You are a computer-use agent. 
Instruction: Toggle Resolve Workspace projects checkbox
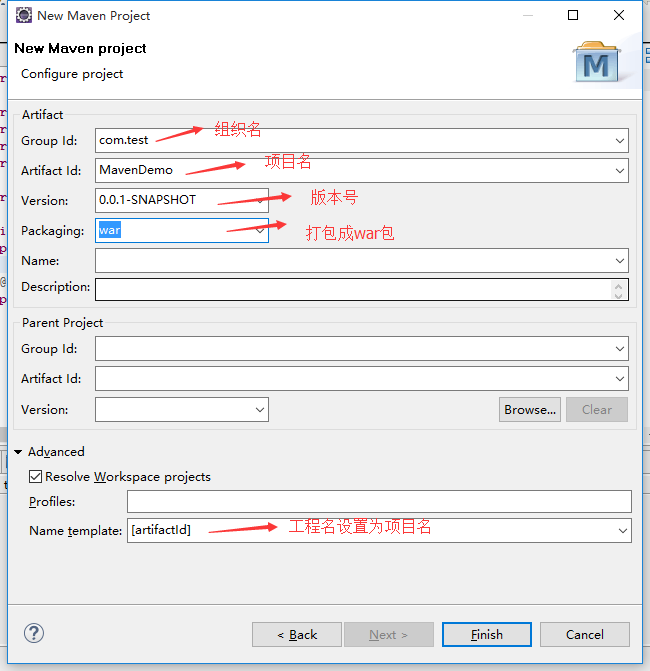[36, 477]
